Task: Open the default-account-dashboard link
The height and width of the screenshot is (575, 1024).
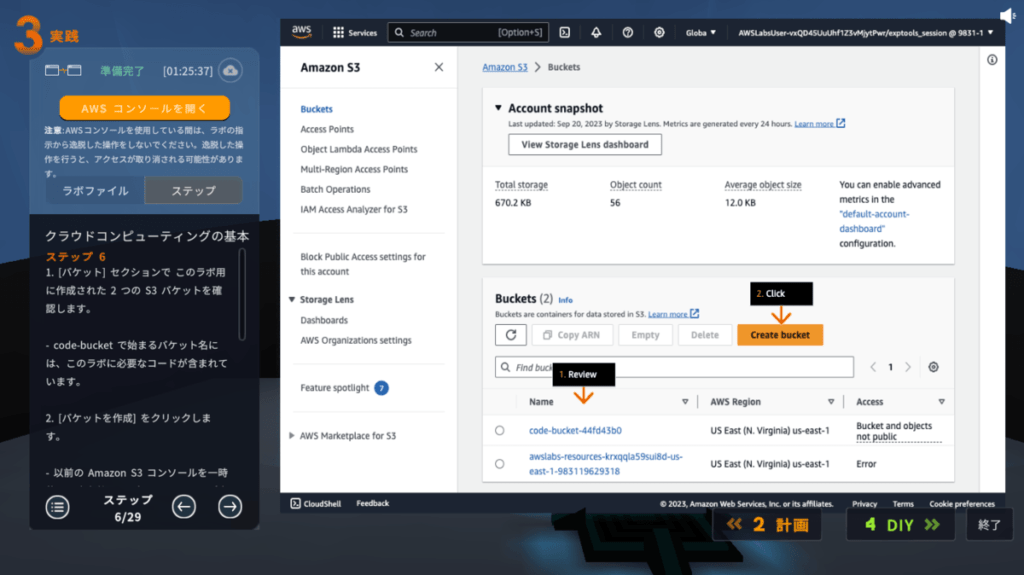Action: [874, 222]
